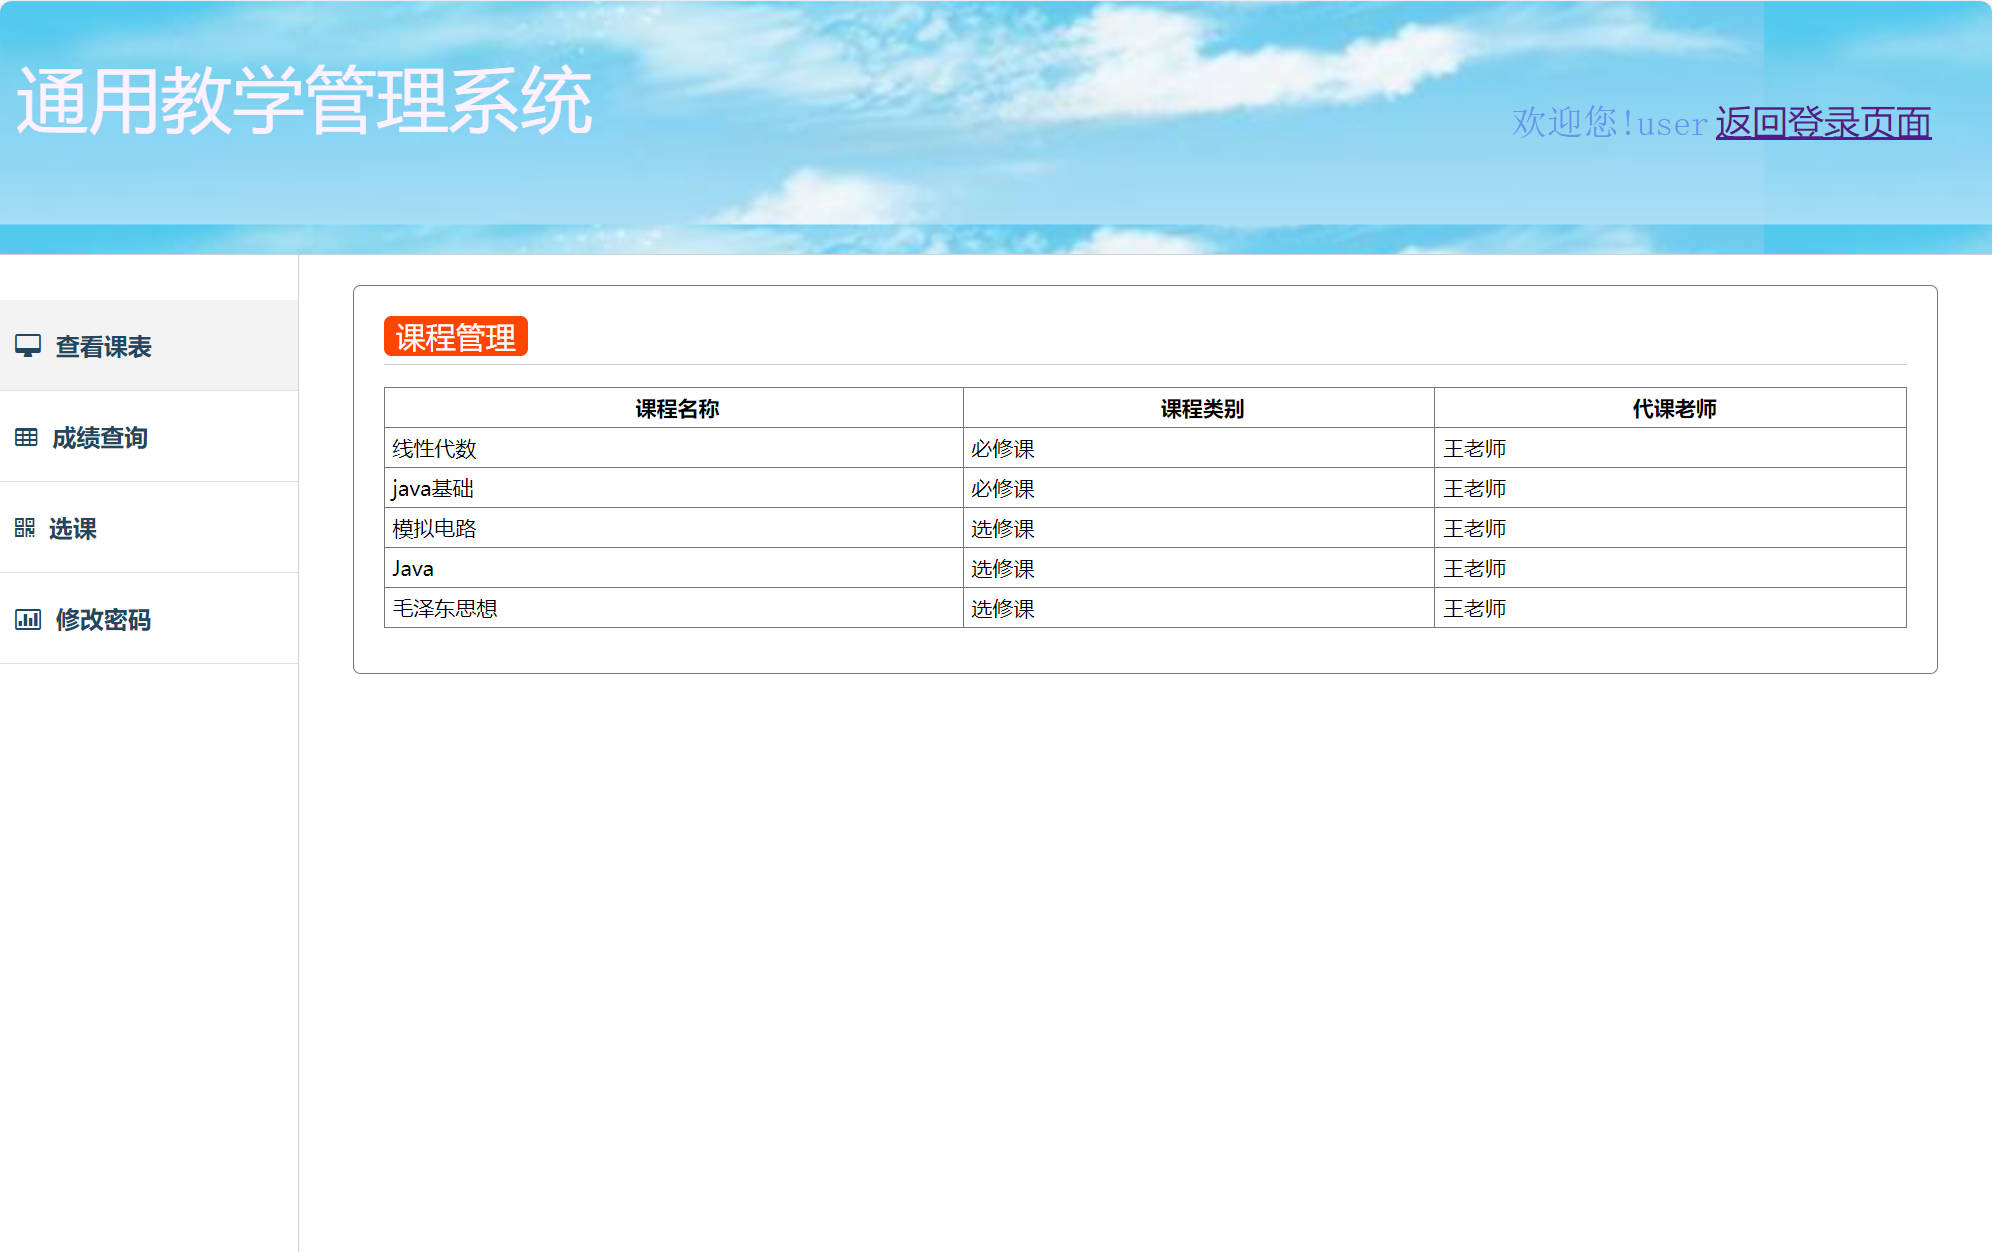Open 成绩查询 from the sidebar
The image size is (1992, 1252).
click(x=100, y=438)
